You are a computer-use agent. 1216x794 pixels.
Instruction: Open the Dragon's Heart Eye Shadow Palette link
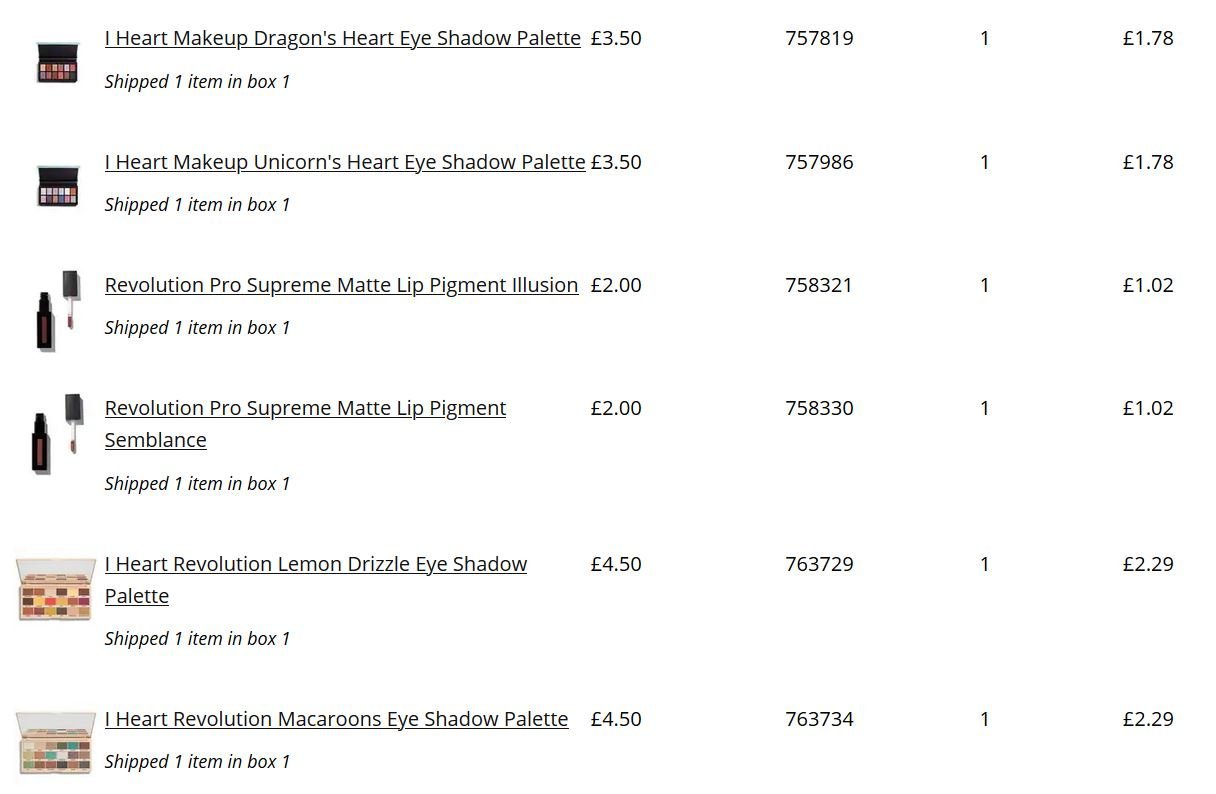[342, 38]
